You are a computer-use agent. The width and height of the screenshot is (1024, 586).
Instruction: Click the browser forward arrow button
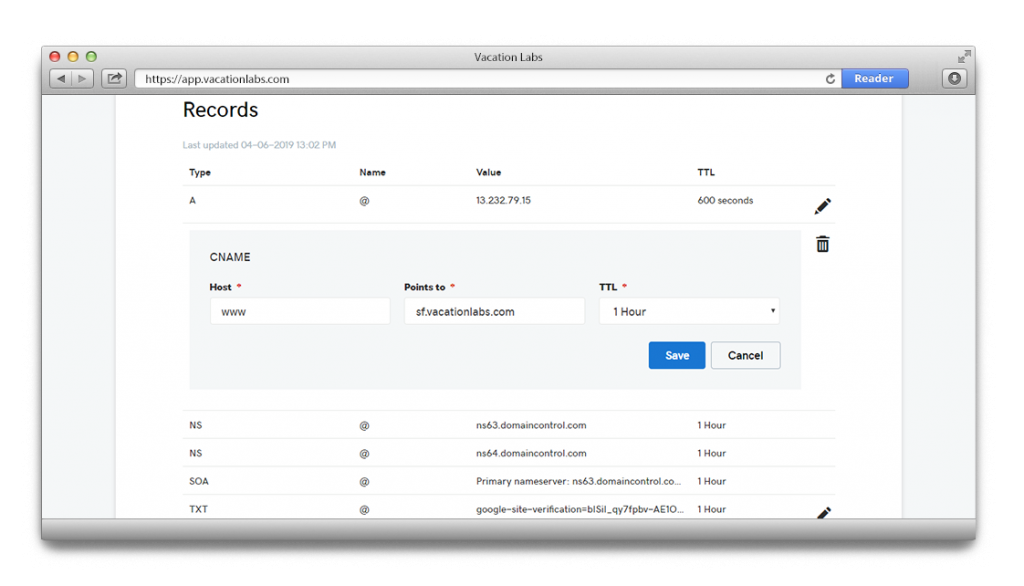click(x=82, y=78)
